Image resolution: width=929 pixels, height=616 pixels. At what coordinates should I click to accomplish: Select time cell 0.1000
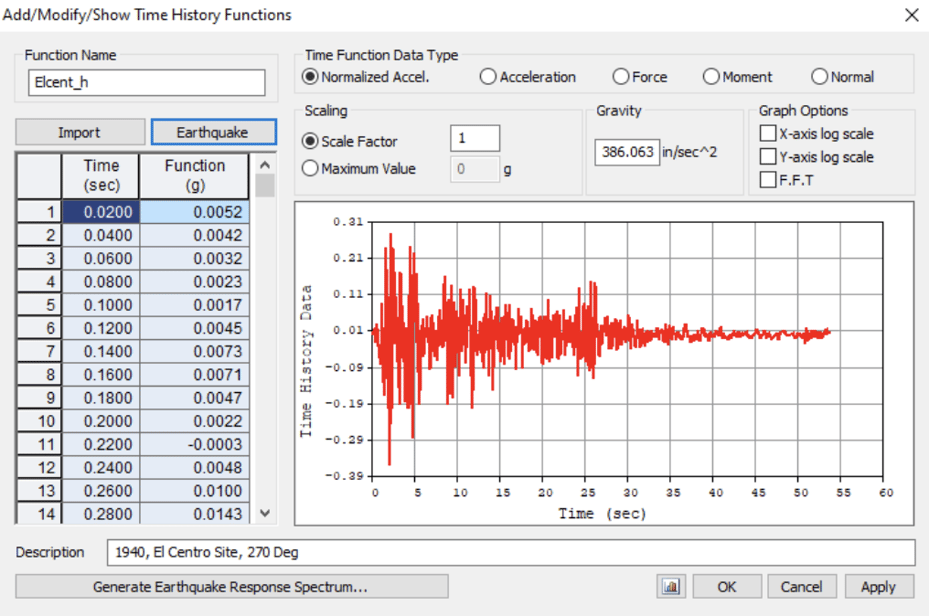tap(101, 305)
